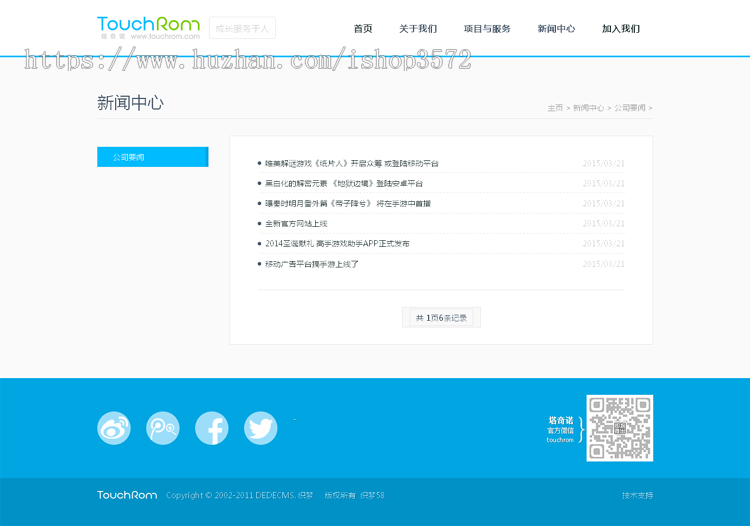Image resolution: width=750 pixels, height=526 pixels.
Task: Click the 新闻中心 page heading
Action: coord(130,103)
